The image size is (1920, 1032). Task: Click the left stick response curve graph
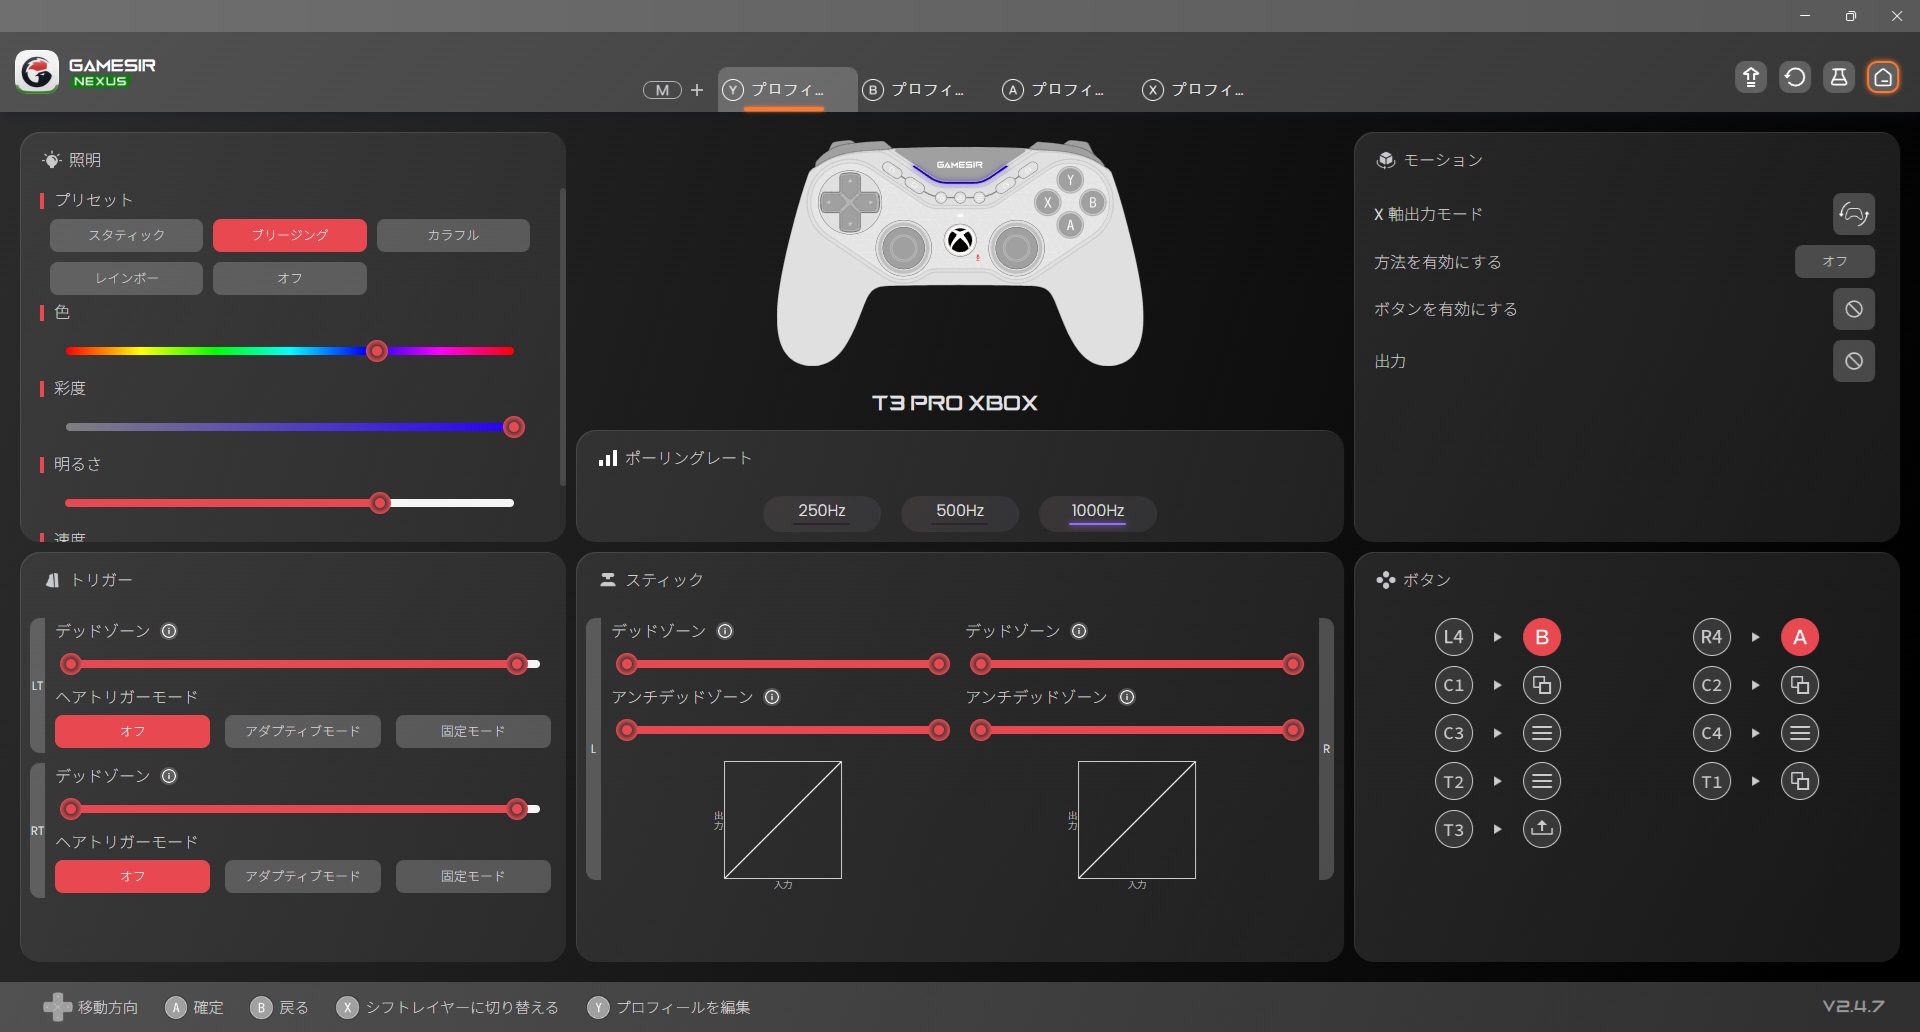pos(783,820)
